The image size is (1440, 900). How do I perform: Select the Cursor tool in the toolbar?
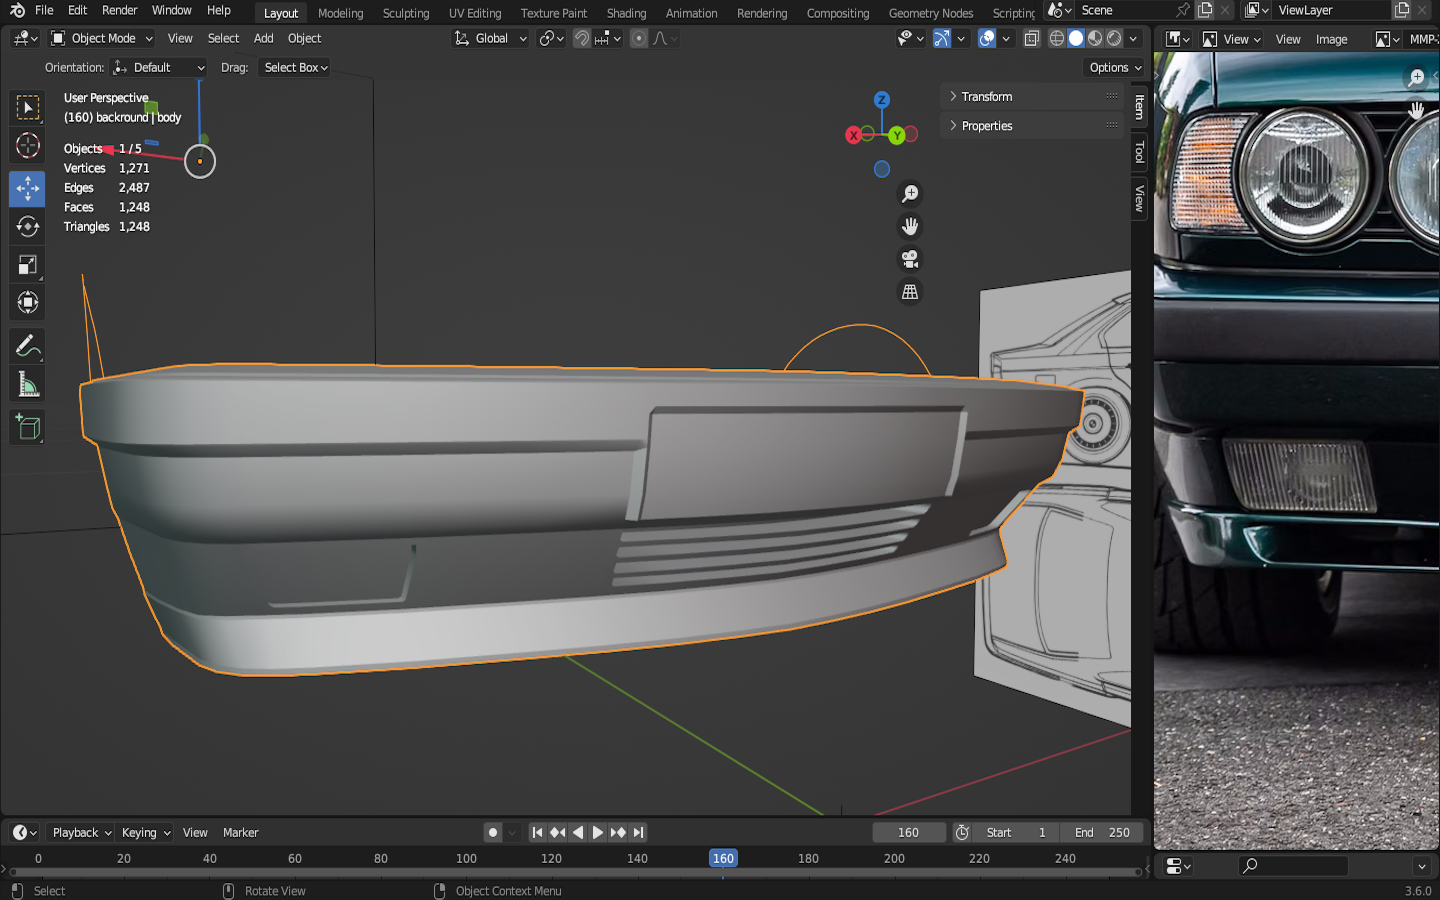pyautogui.click(x=28, y=146)
